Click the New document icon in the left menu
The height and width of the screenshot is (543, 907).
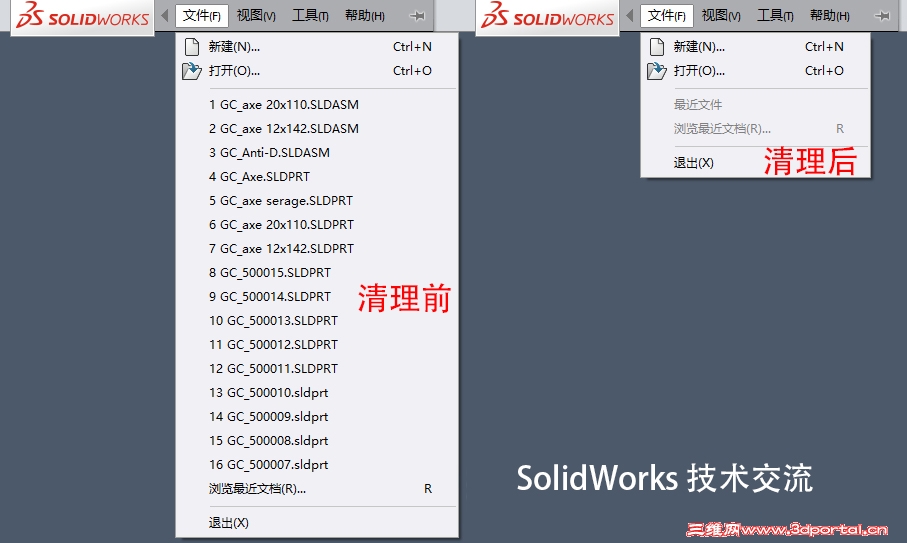pyautogui.click(x=192, y=47)
